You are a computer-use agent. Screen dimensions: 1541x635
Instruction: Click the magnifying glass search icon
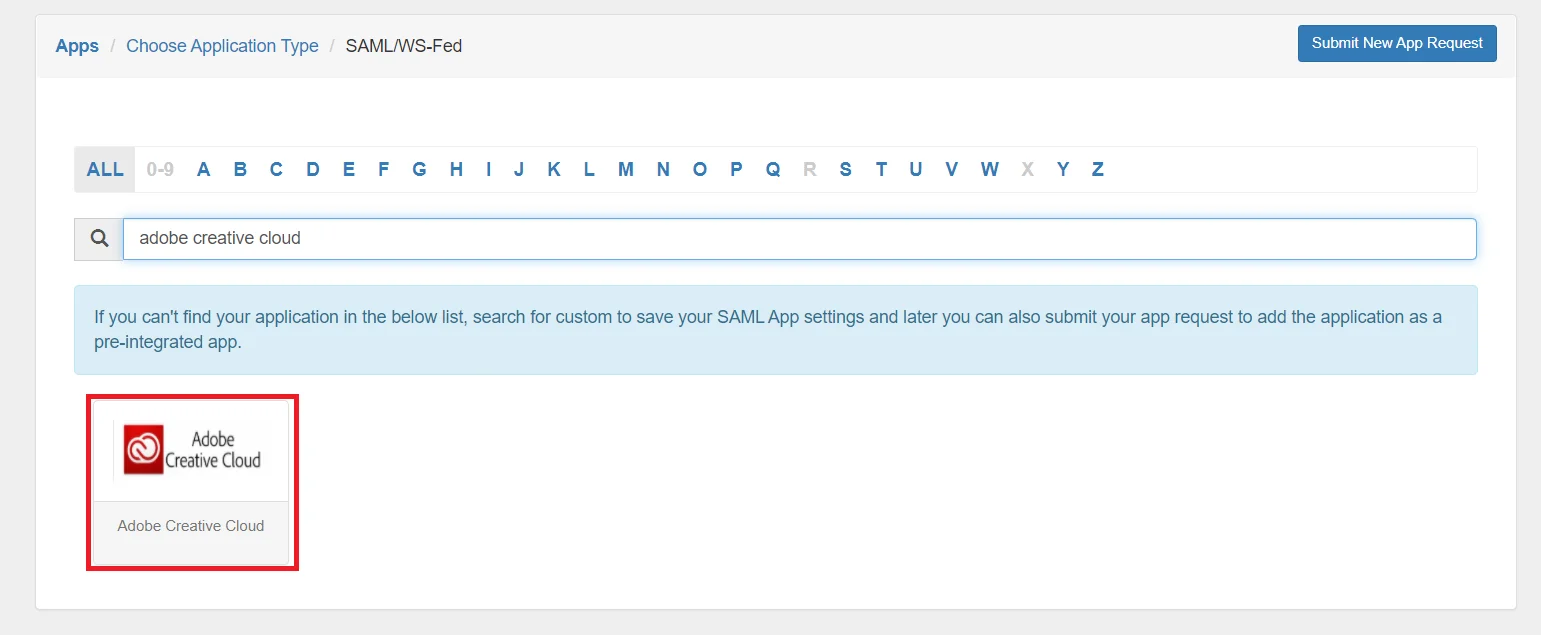pyautogui.click(x=99, y=239)
